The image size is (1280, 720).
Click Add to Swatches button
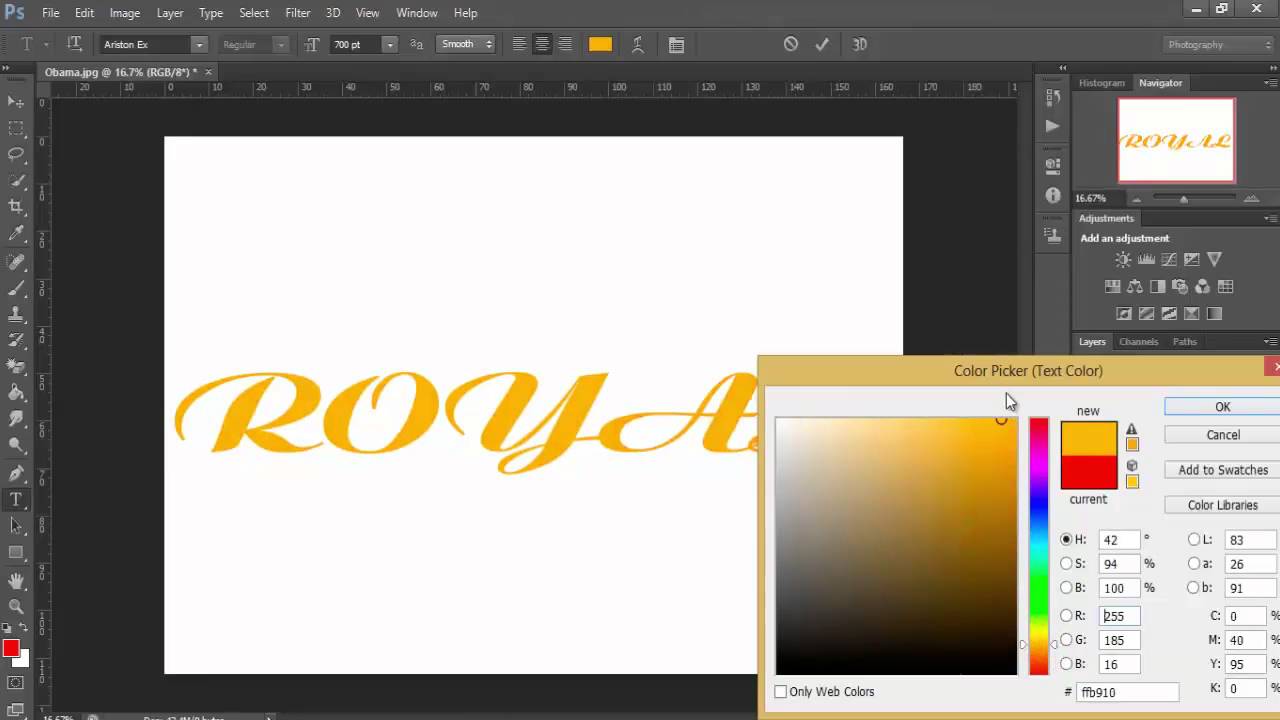[x=1222, y=470]
